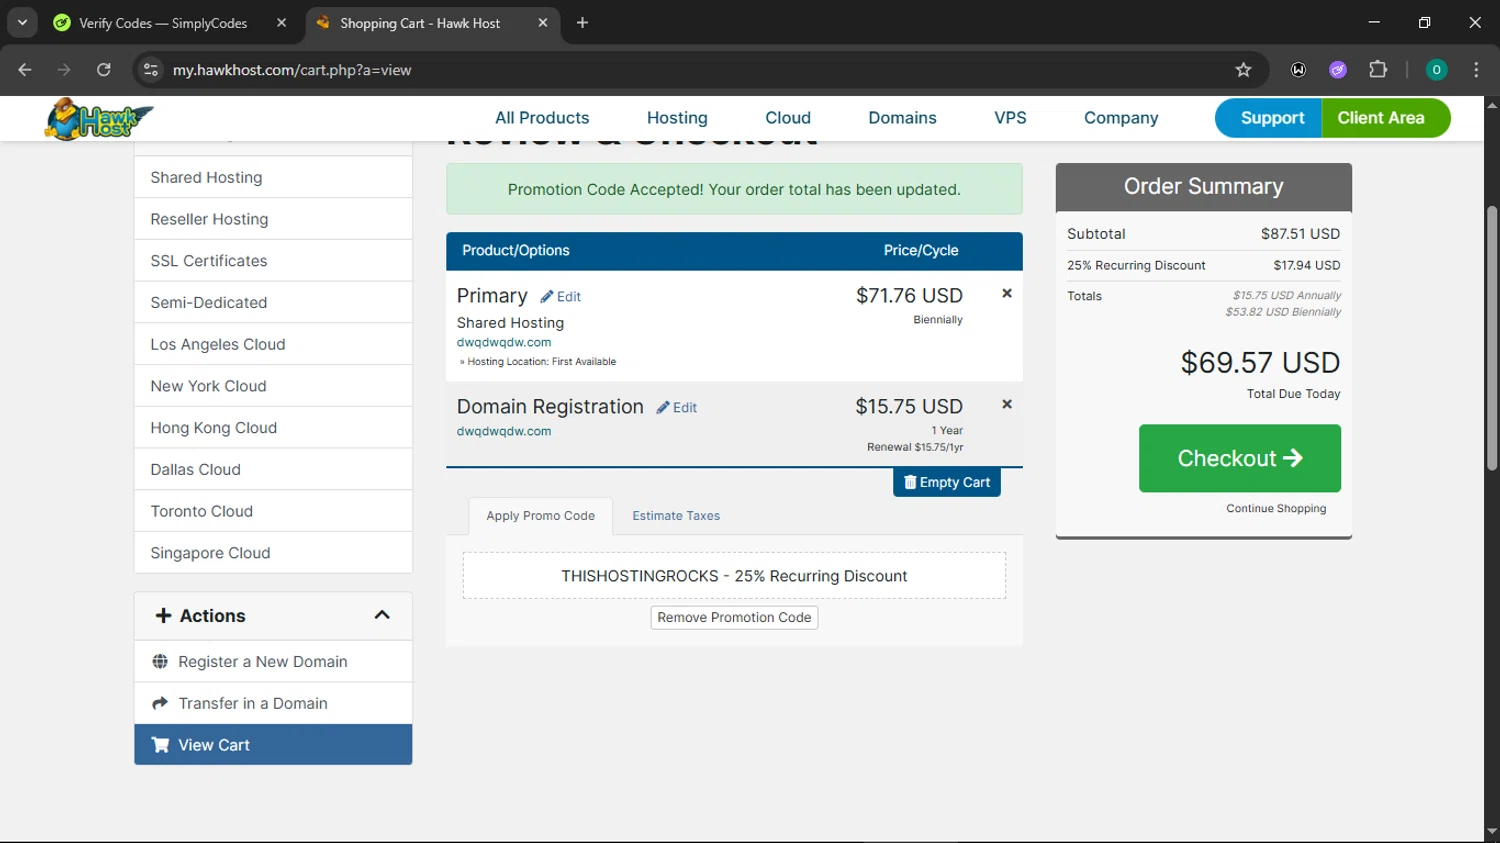Open a new browser tab
Viewport: 1500px width, 843px height.
coord(583,23)
